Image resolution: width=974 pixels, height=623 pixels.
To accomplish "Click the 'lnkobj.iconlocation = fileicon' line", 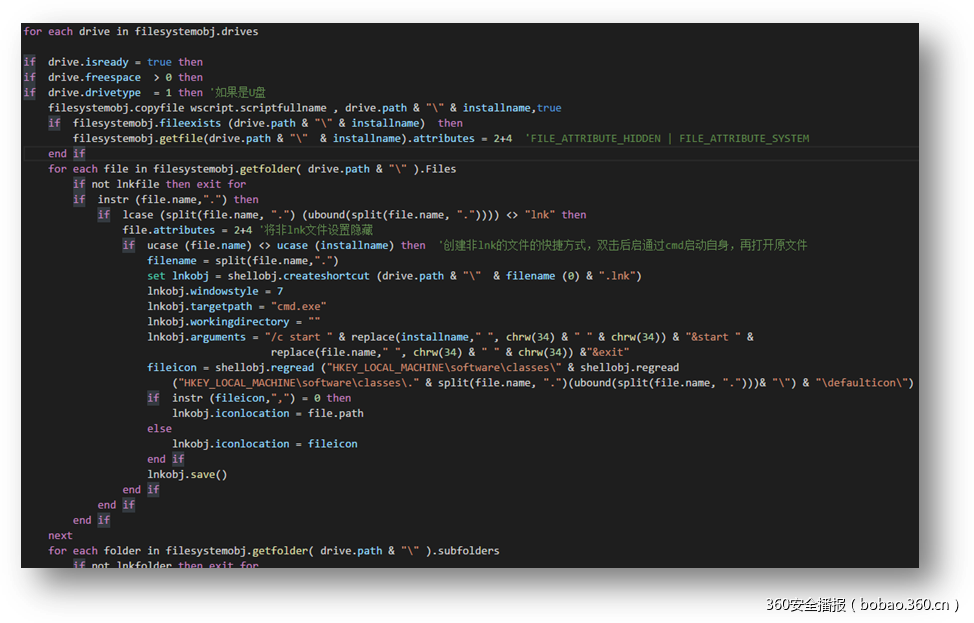I will point(265,444).
